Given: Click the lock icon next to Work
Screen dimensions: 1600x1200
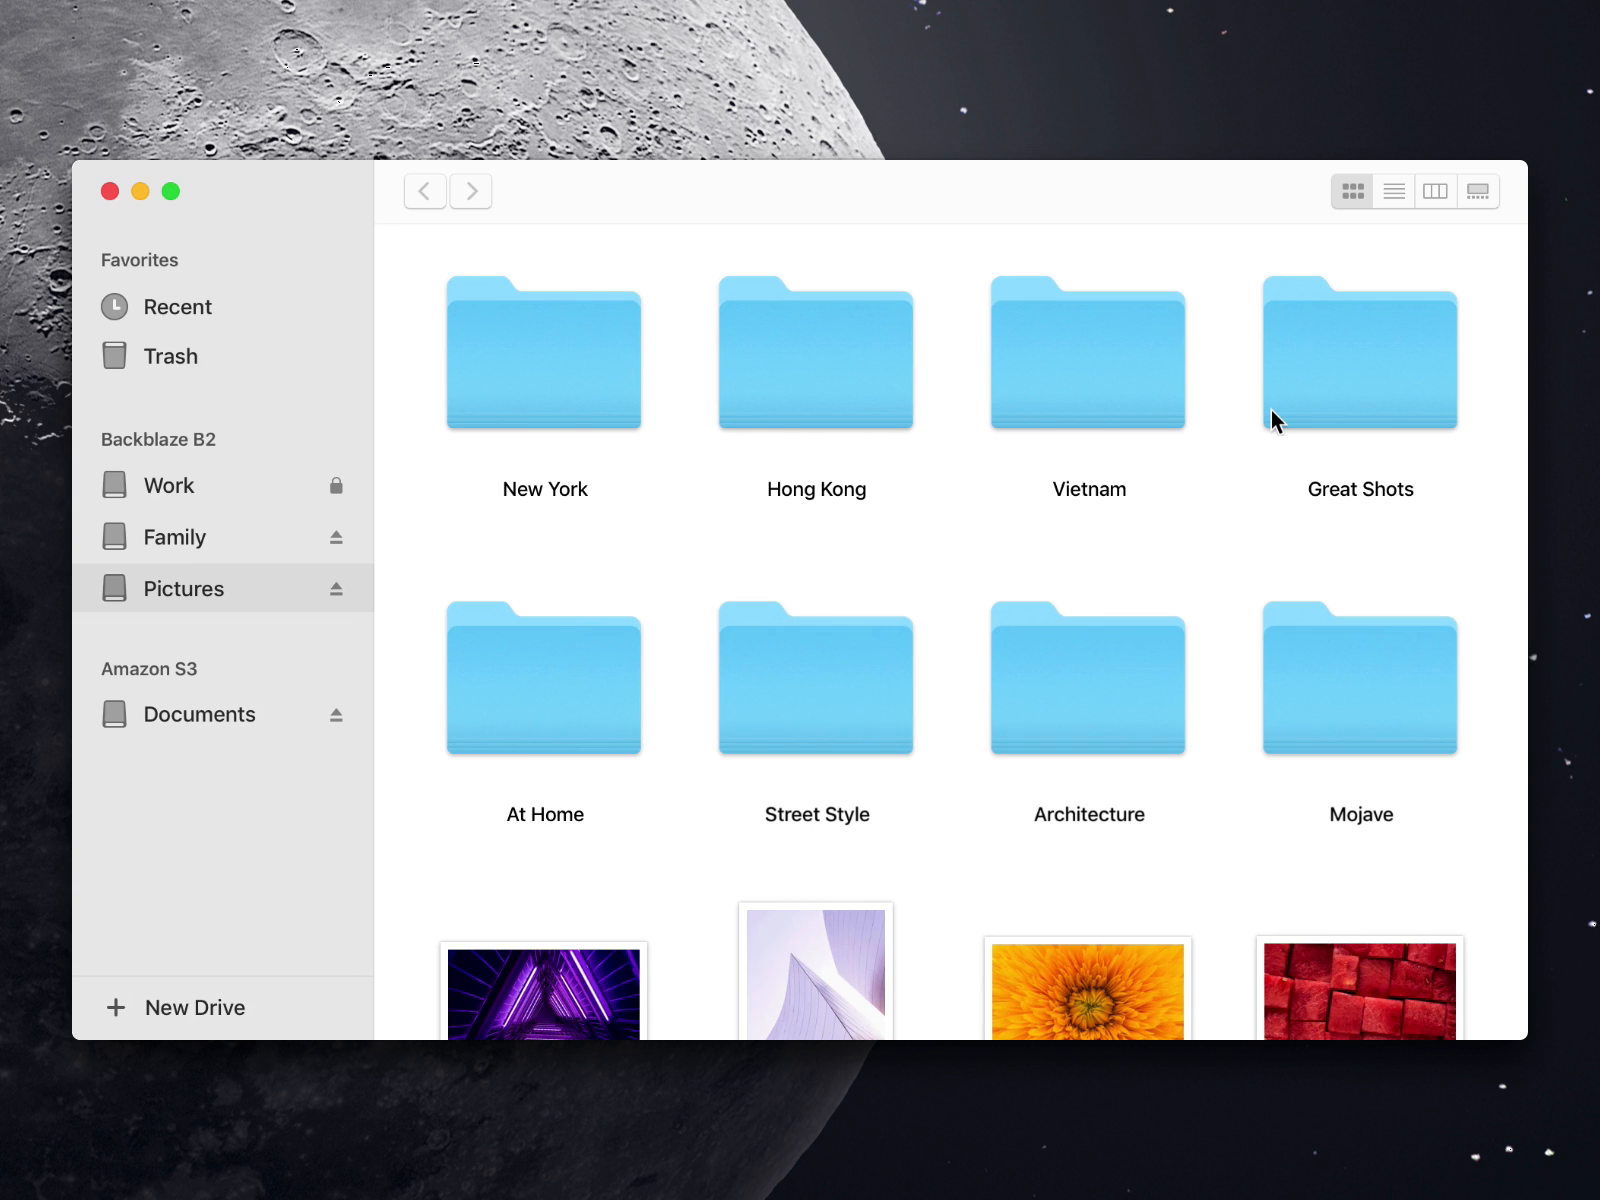Looking at the screenshot, I should pos(336,486).
